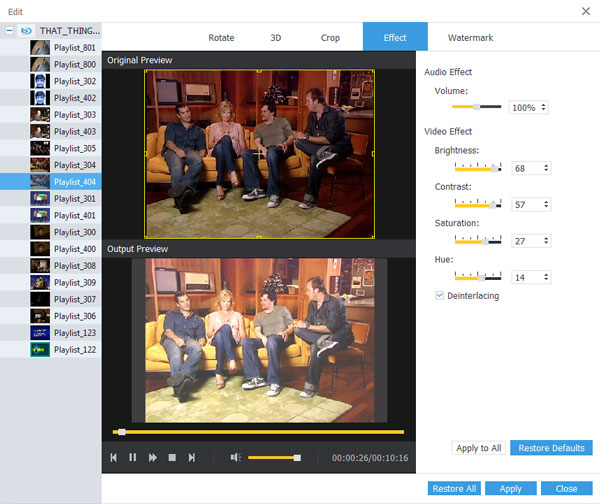This screenshot has width=600, height=504.
Task: Click the Blu-ray disc icon in tree
Action: (26, 31)
